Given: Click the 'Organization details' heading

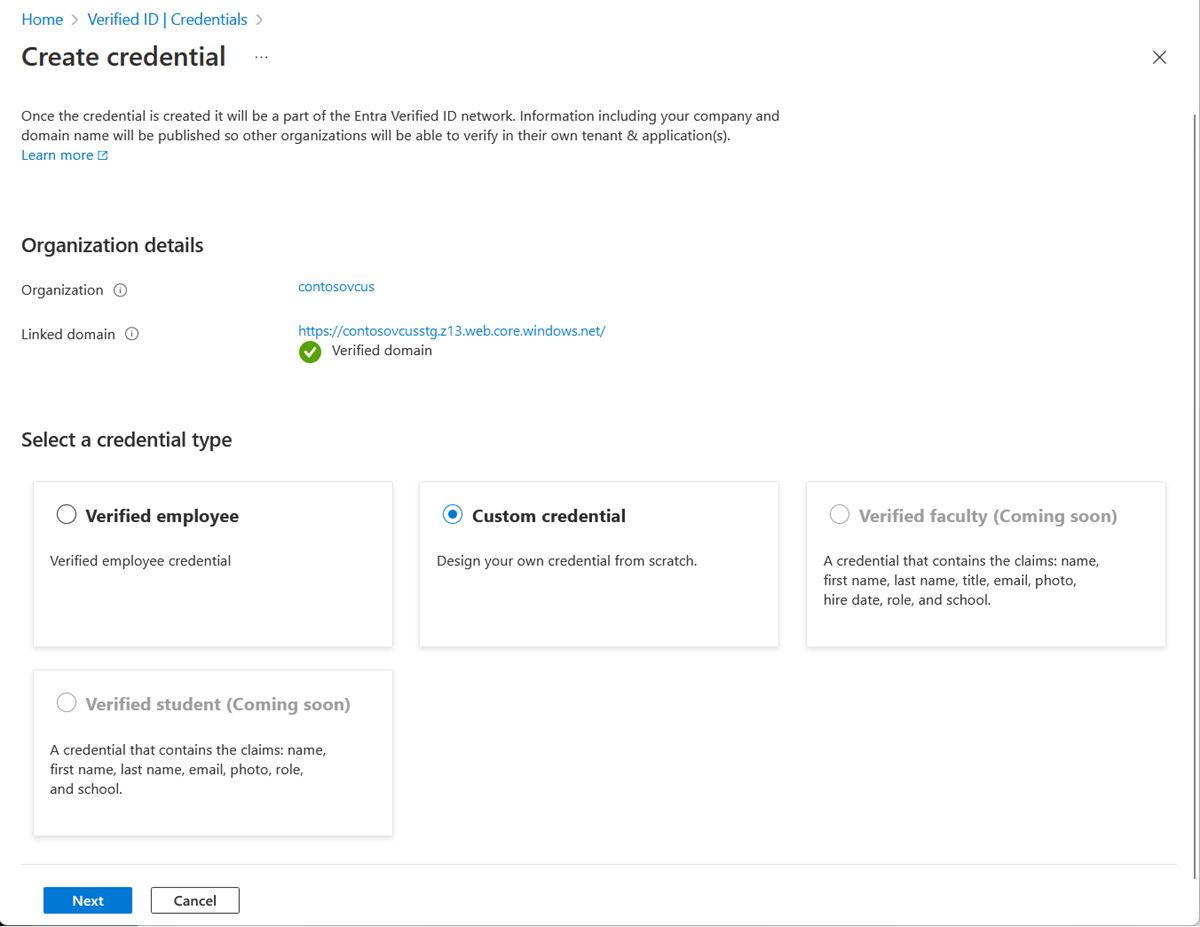Looking at the screenshot, I should click(112, 245).
